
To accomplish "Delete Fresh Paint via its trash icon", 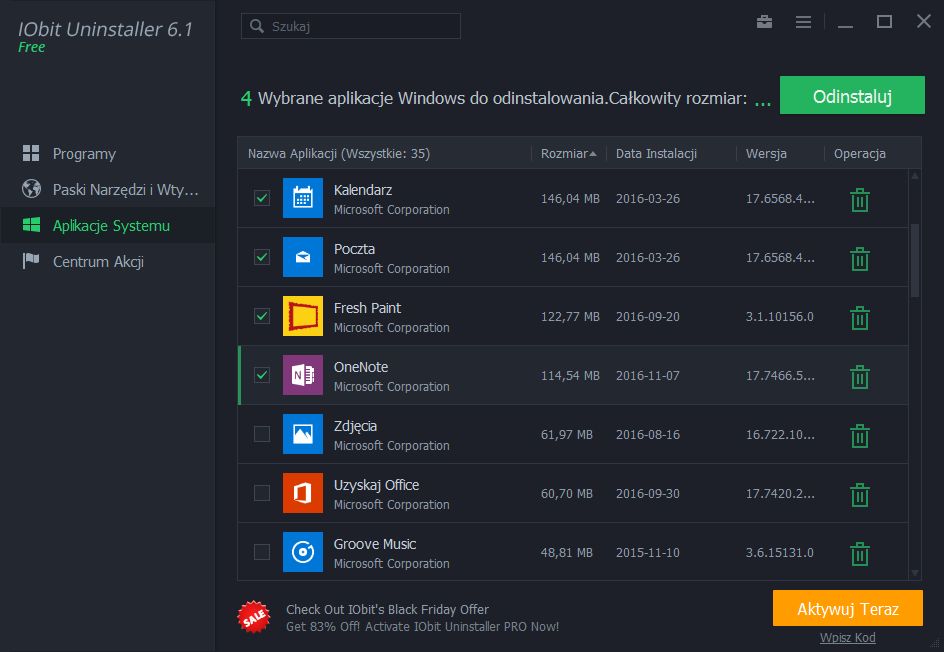I will (x=859, y=318).
